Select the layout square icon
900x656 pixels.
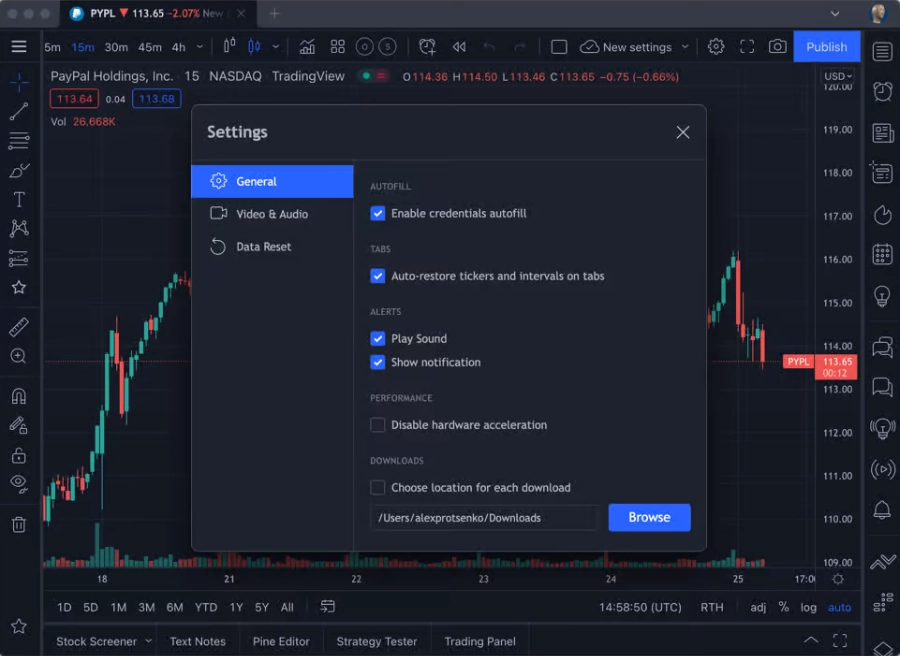558,46
